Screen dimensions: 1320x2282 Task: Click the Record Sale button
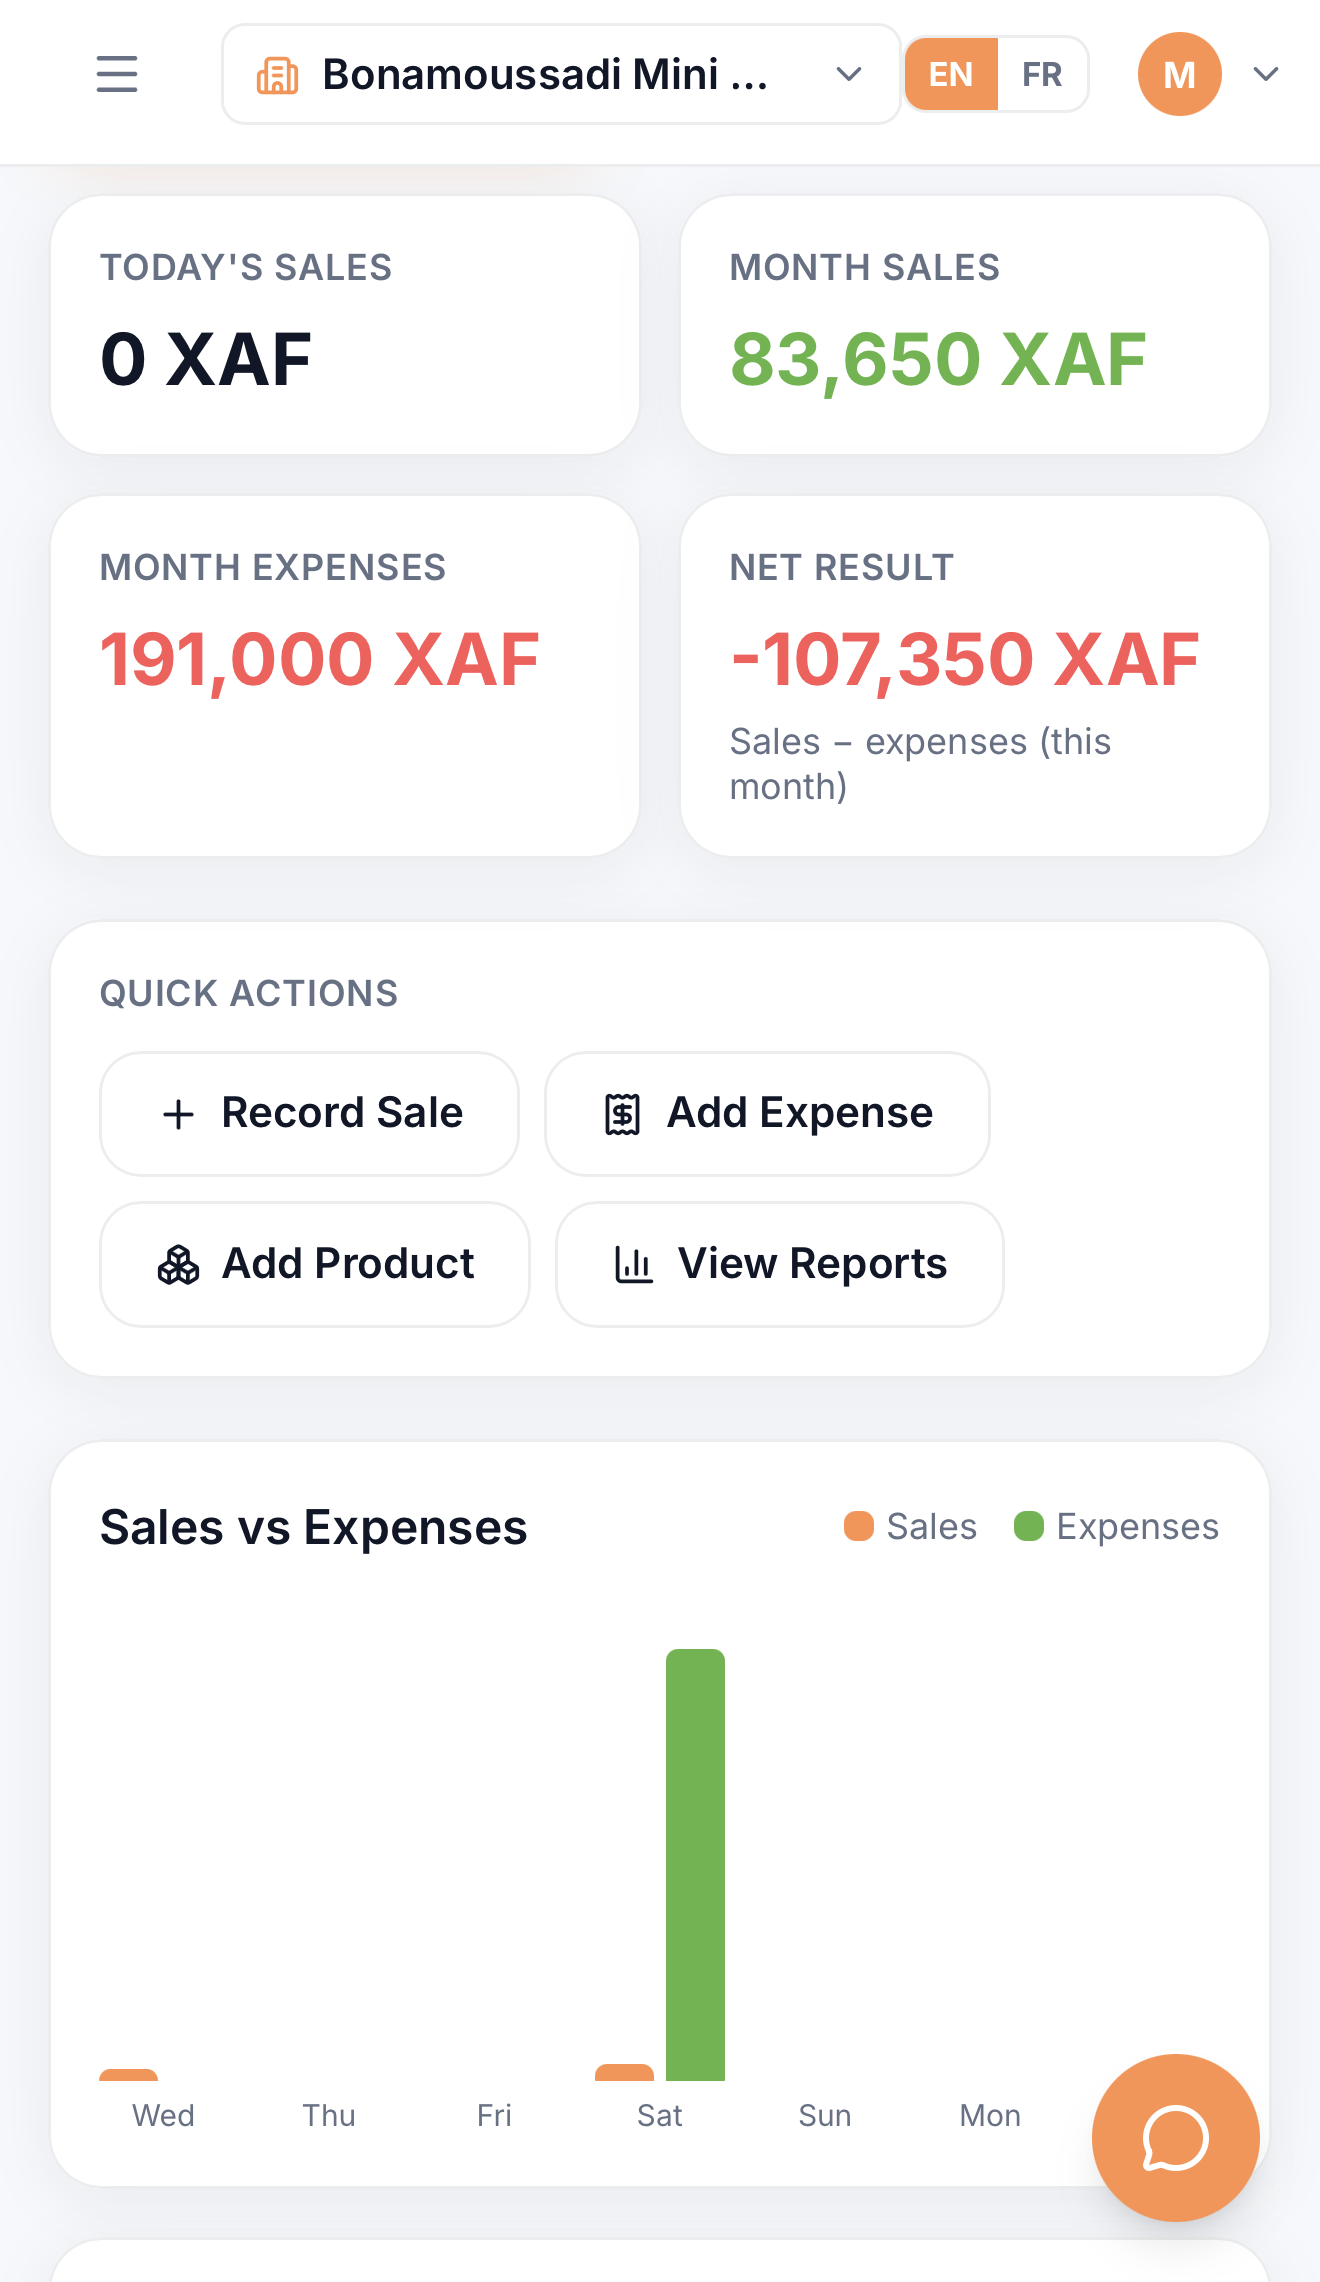click(x=309, y=1114)
